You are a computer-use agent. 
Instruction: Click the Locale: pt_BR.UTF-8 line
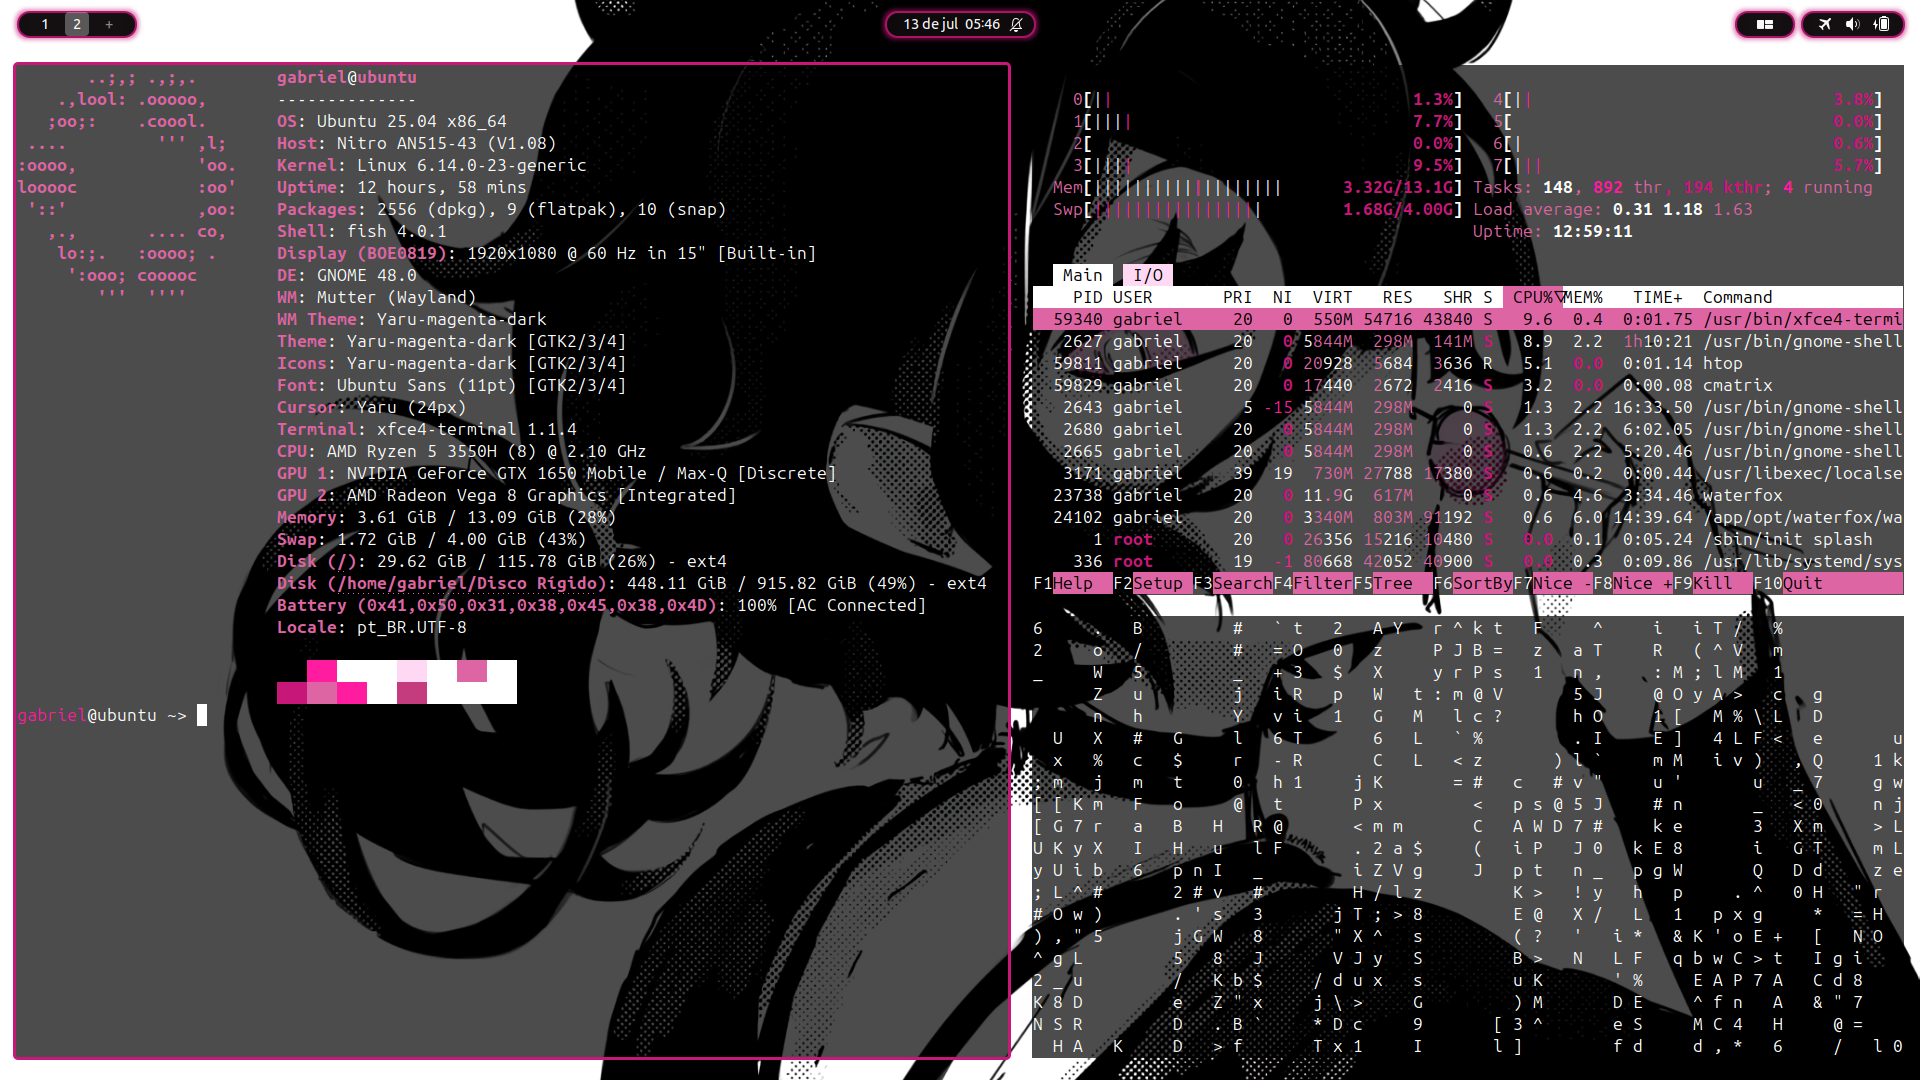pos(371,627)
